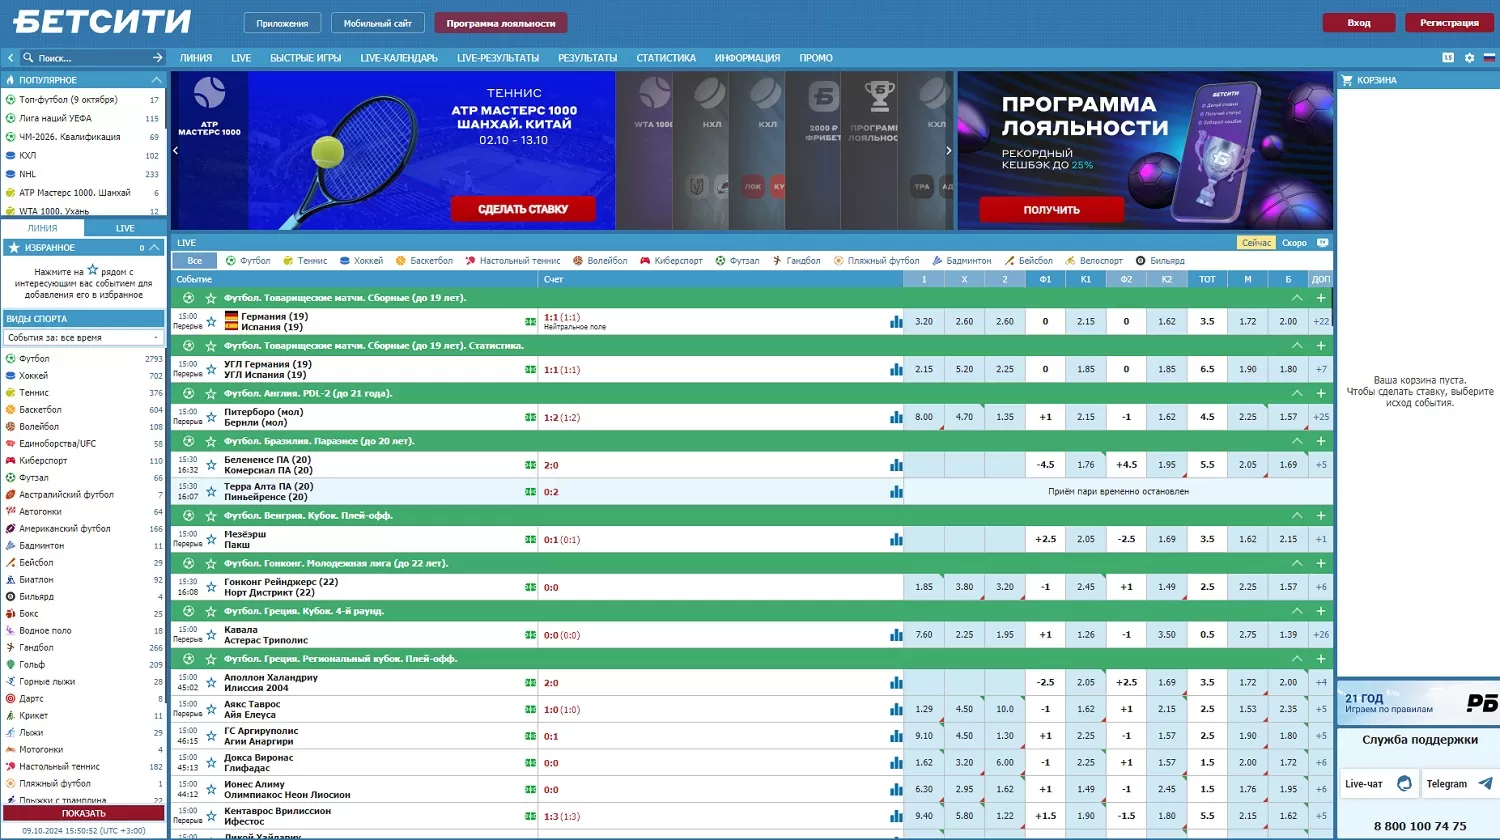Click the cart icon beside Корзина
This screenshot has width=1500, height=840.
(x=1347, y=80)
